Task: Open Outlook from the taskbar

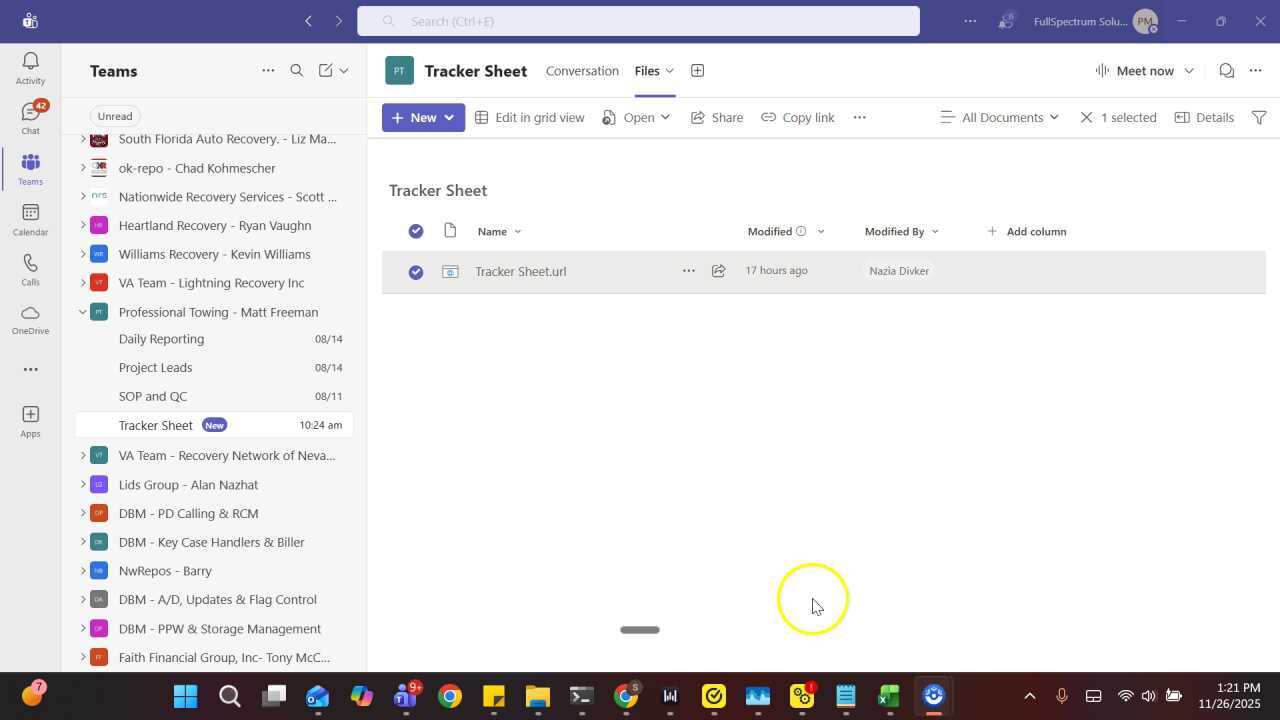Action: pos(318,696)
